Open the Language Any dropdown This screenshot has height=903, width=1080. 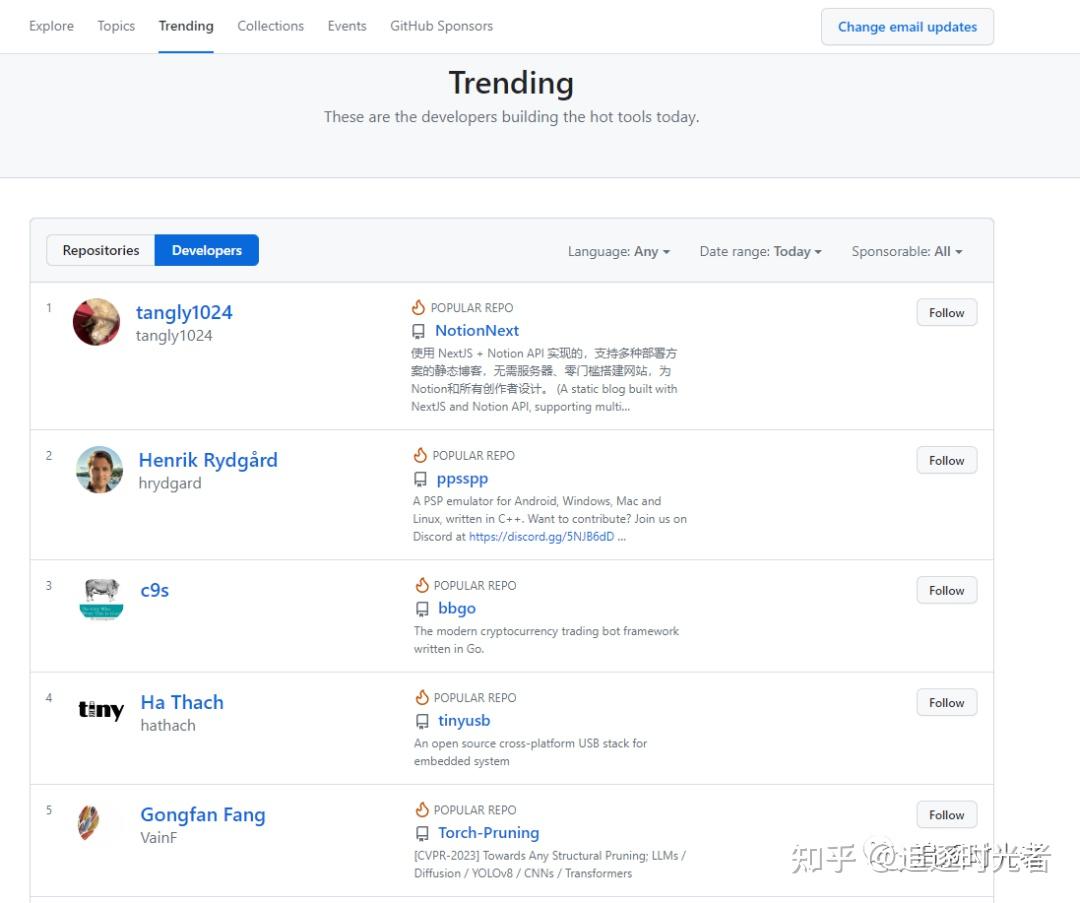click(619, 252)
